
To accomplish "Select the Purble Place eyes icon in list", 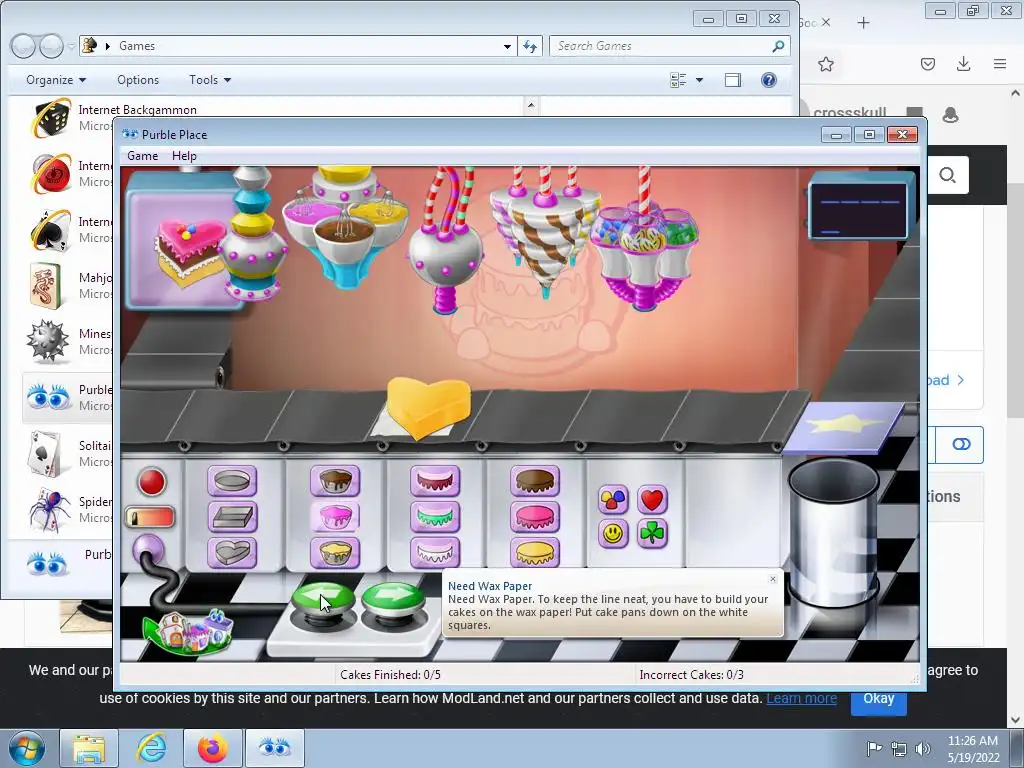I will [x=48, y=397].
